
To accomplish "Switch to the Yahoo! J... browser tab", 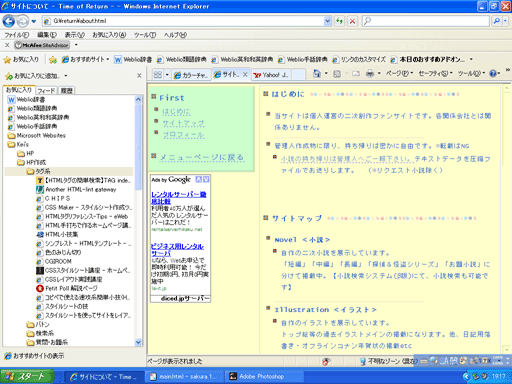I will [271, 75].
